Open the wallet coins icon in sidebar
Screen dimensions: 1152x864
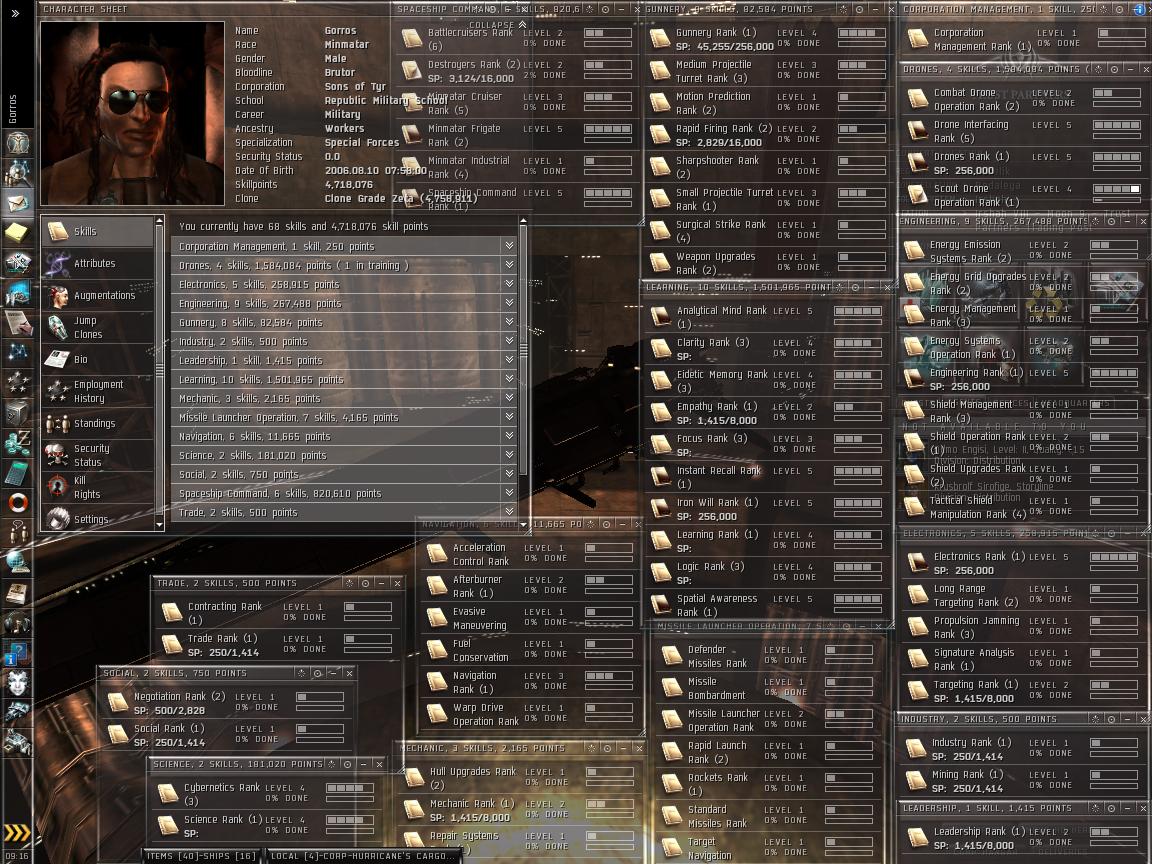point(17,442)
